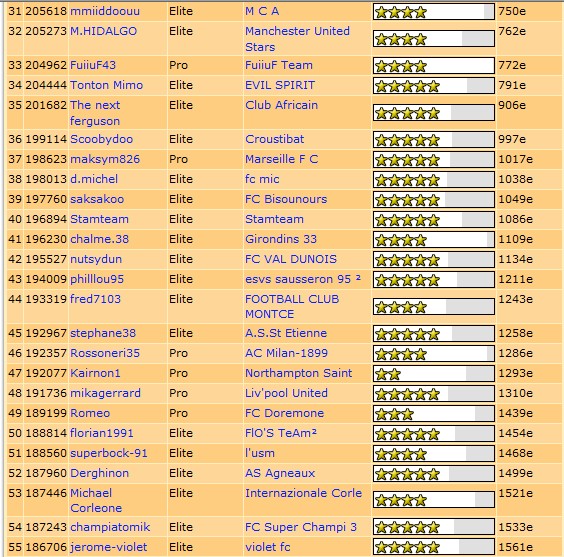This screenshot has width=564, height=557.
Task: Open FC Bisounours team link
Action: pos(286,199)
